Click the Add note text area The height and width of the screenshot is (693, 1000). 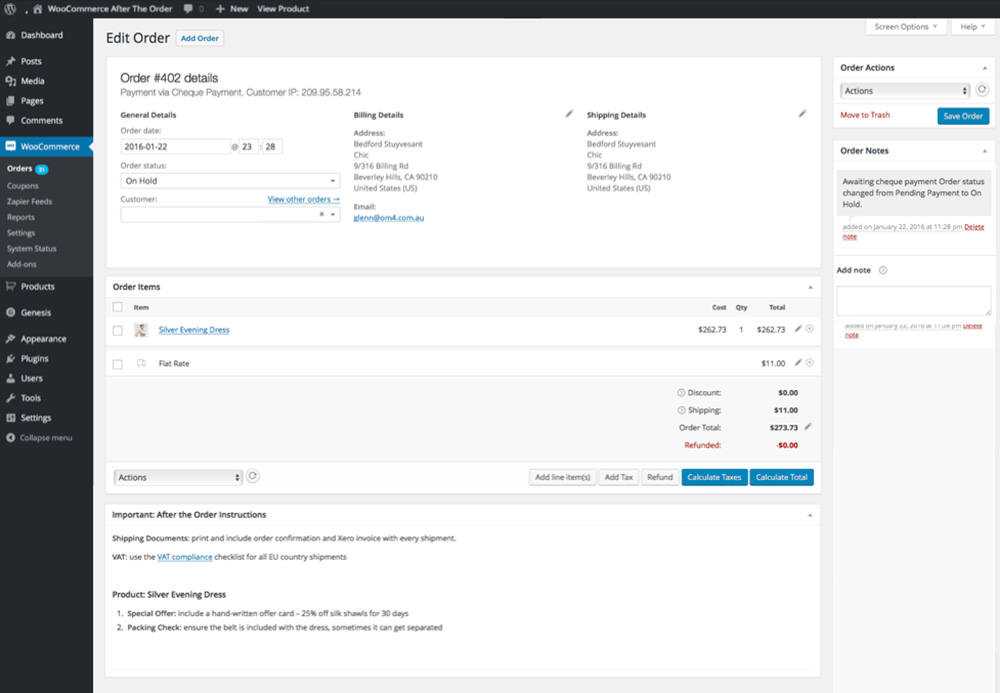tap(914, 300)
